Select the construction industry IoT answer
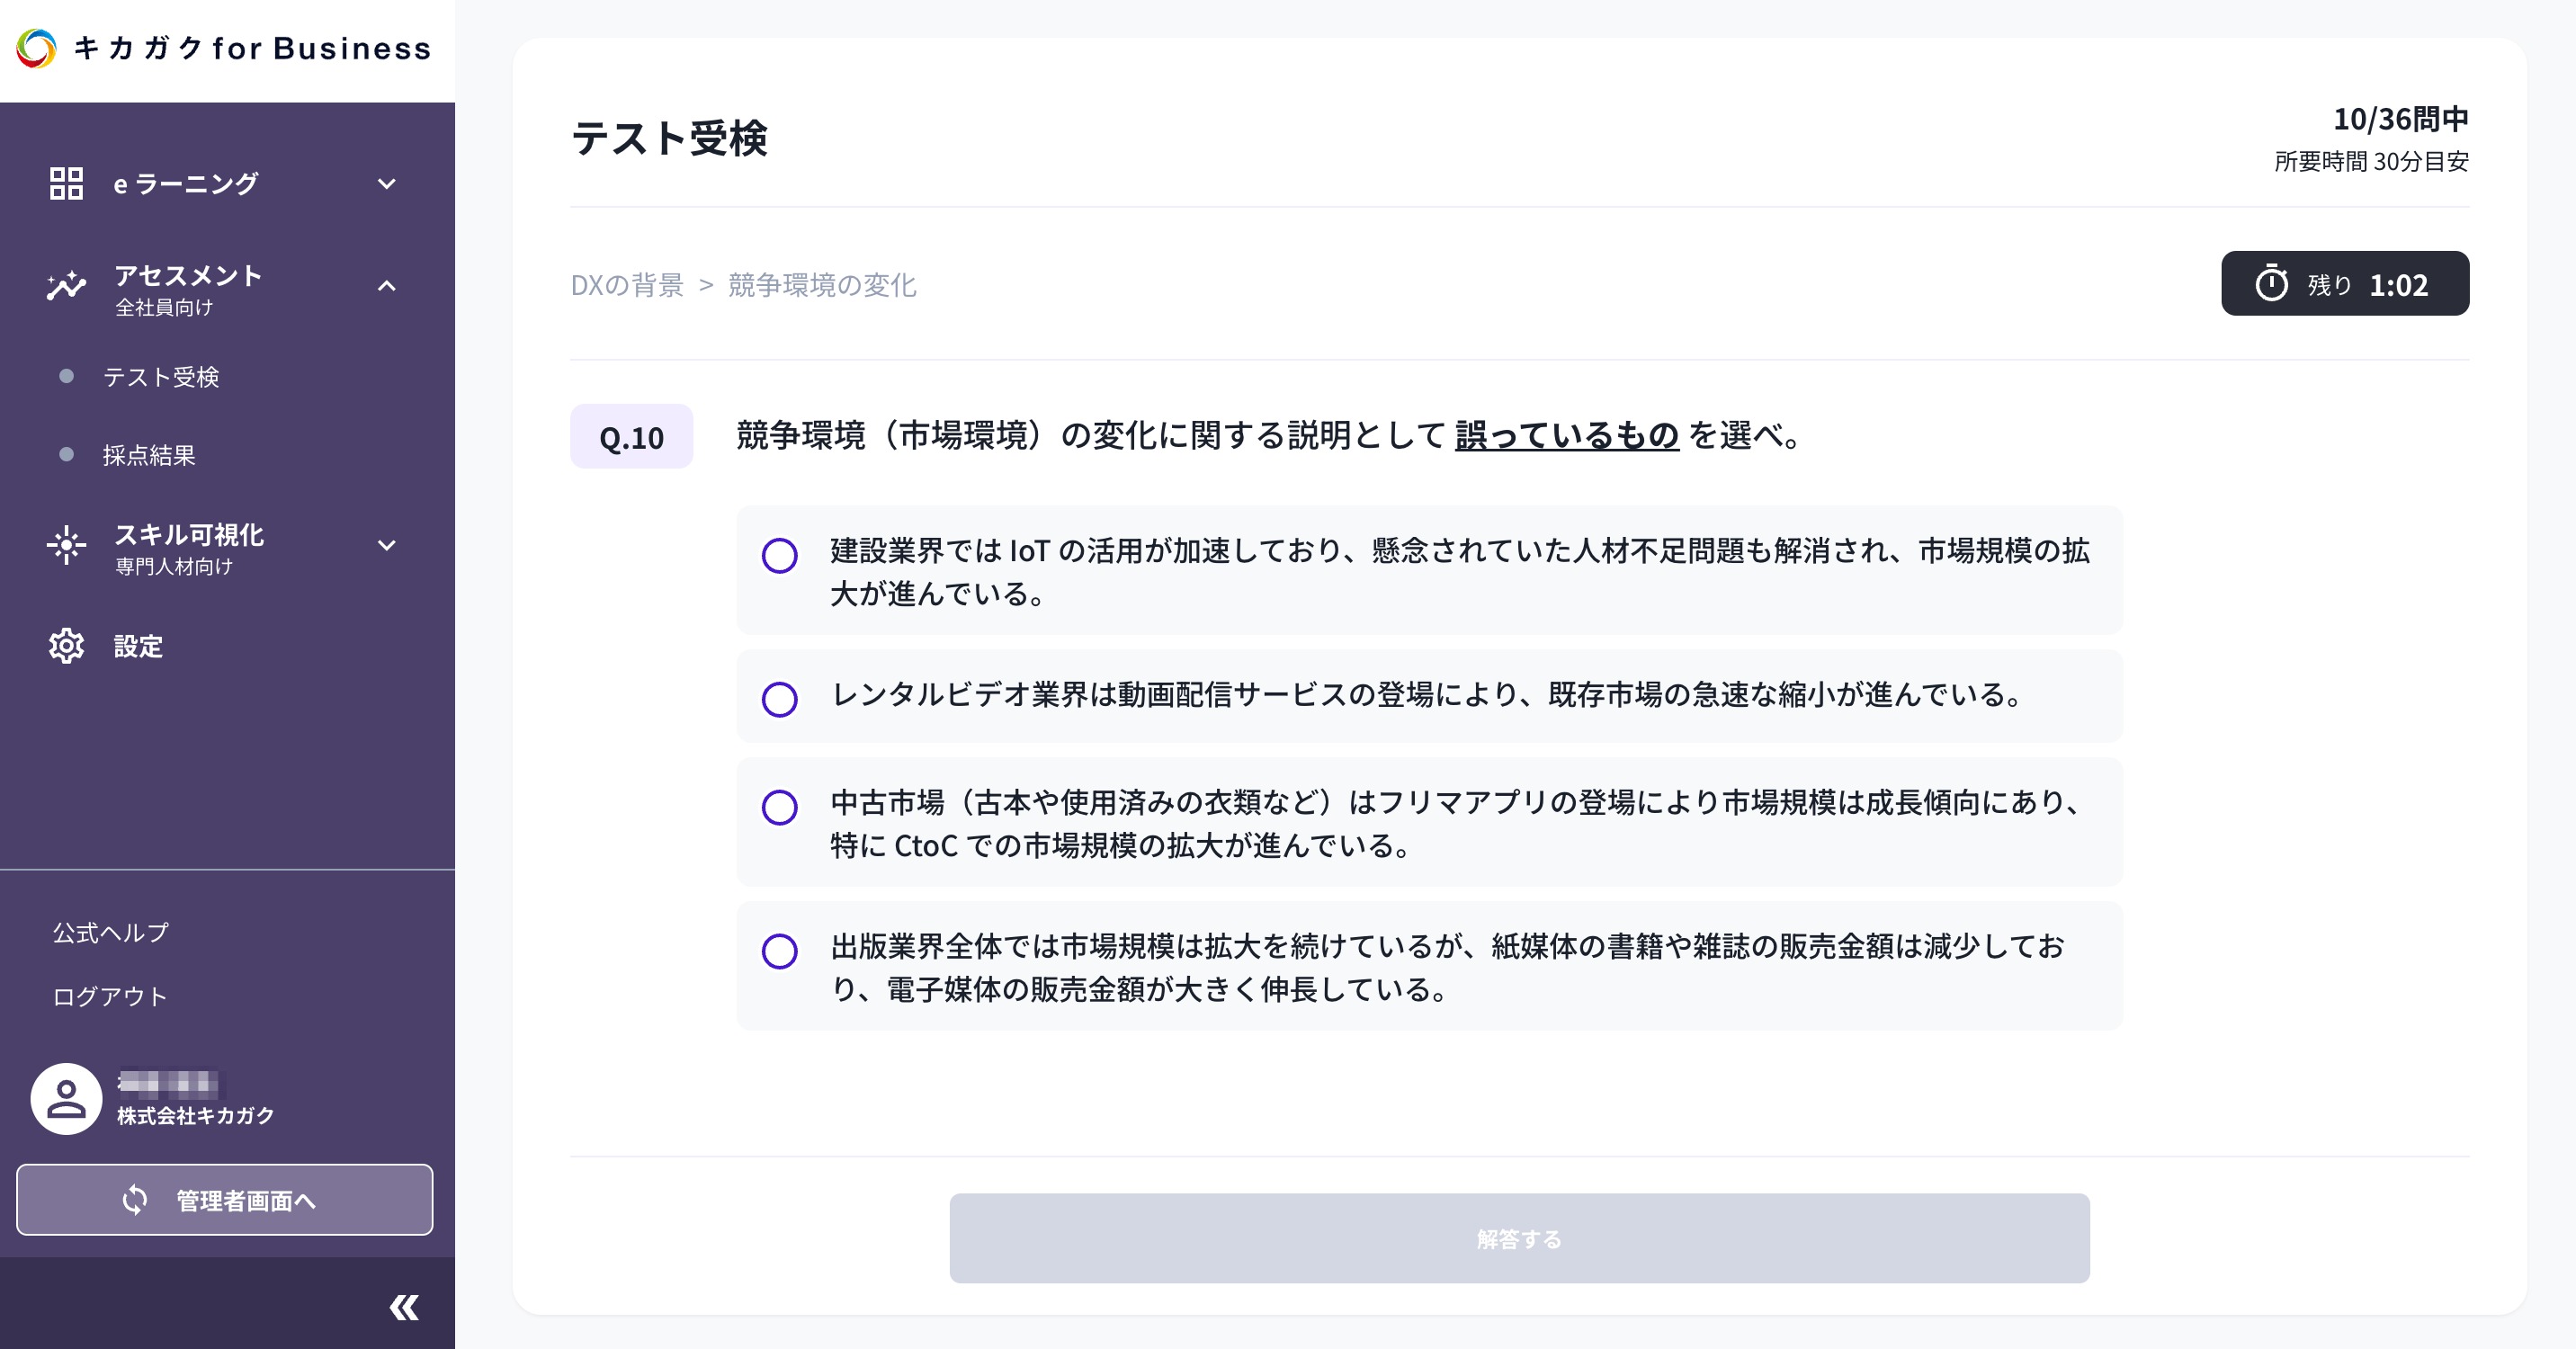The width and height of the screenshot is (2576, 1349). (x=780, y=555)
